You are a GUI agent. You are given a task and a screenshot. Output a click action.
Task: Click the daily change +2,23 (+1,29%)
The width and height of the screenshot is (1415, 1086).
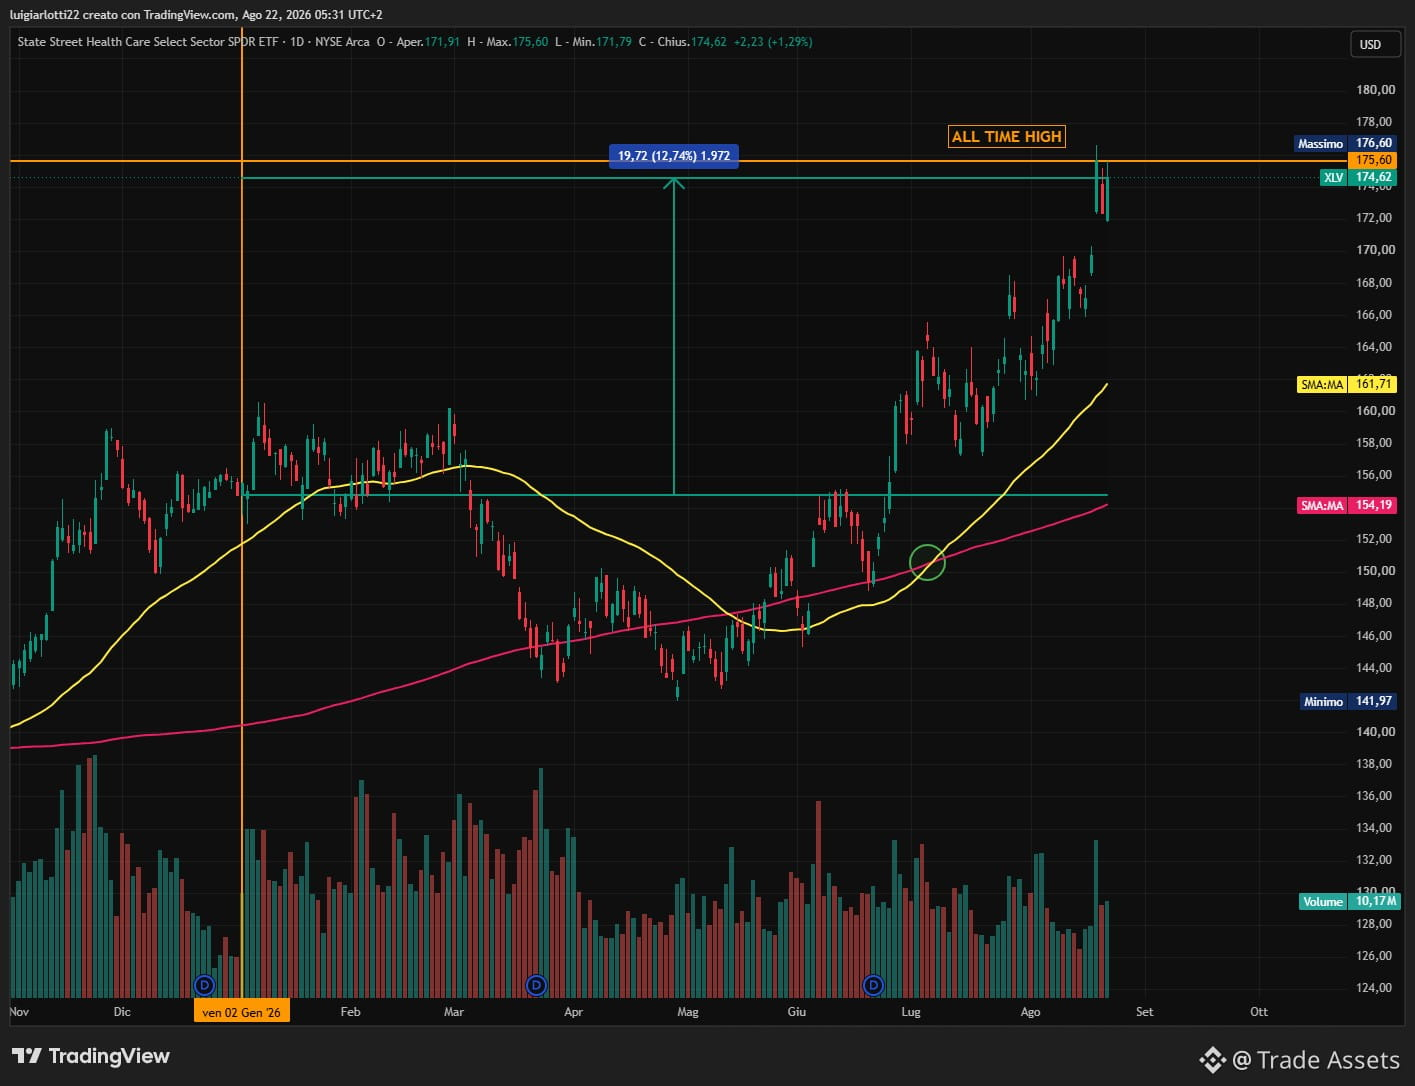[773, 42]
